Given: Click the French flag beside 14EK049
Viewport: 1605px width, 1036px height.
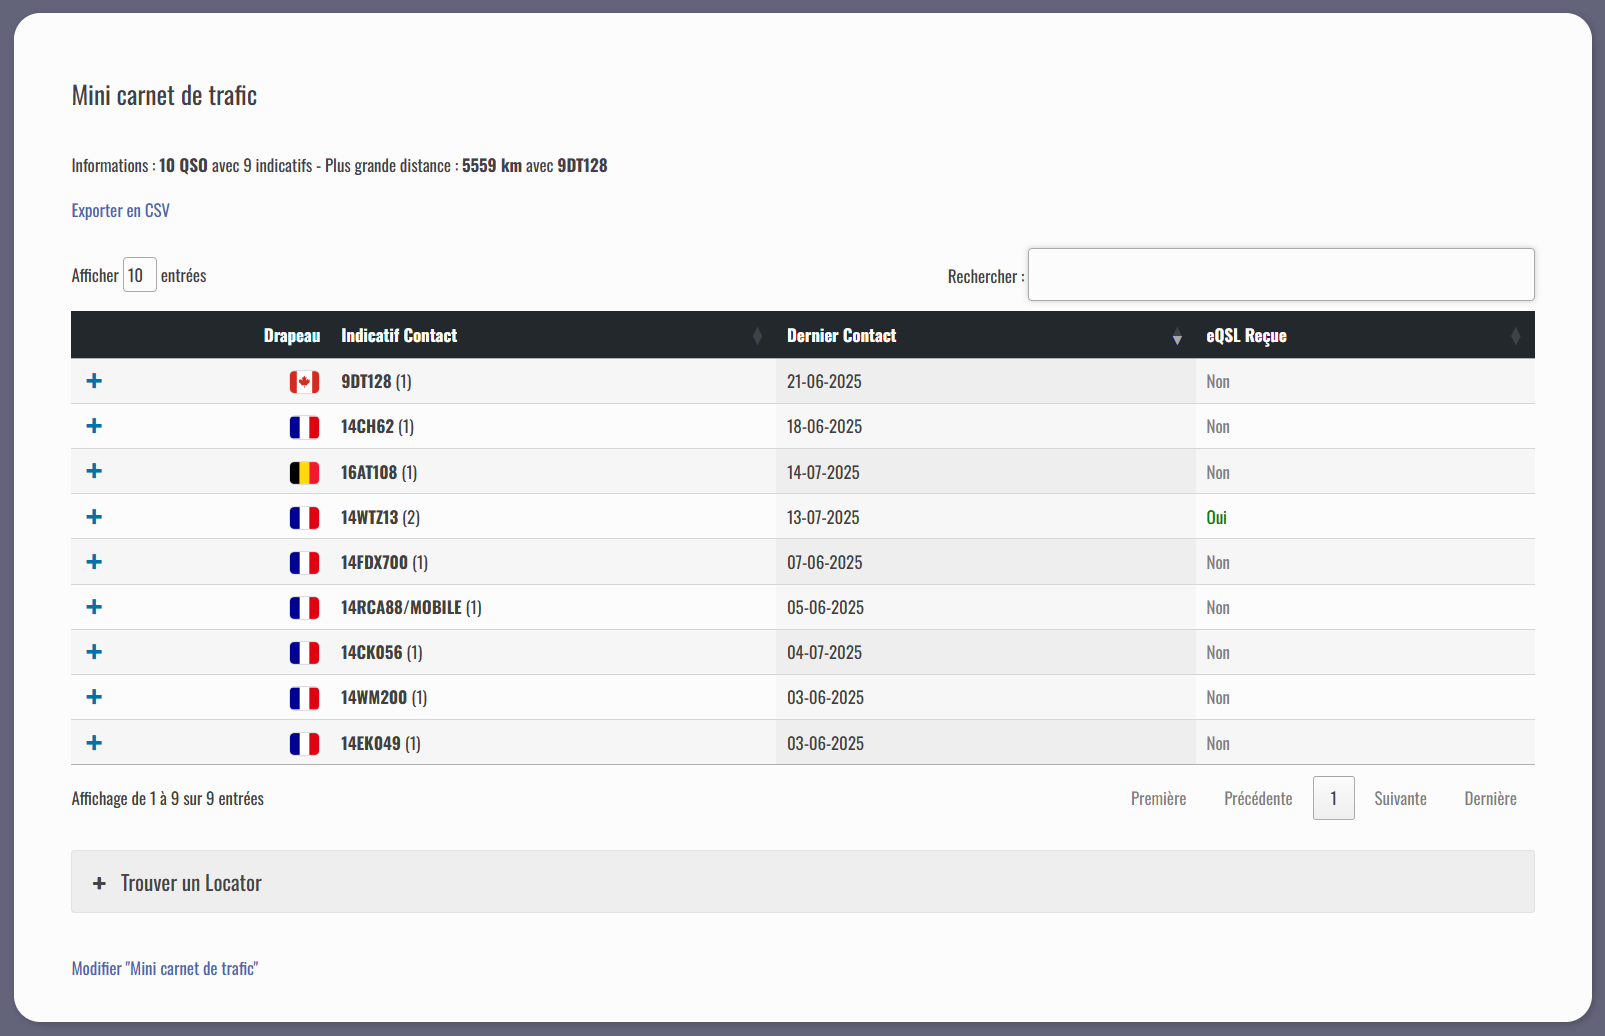Looking at the screenshot, I should point(304,744).
